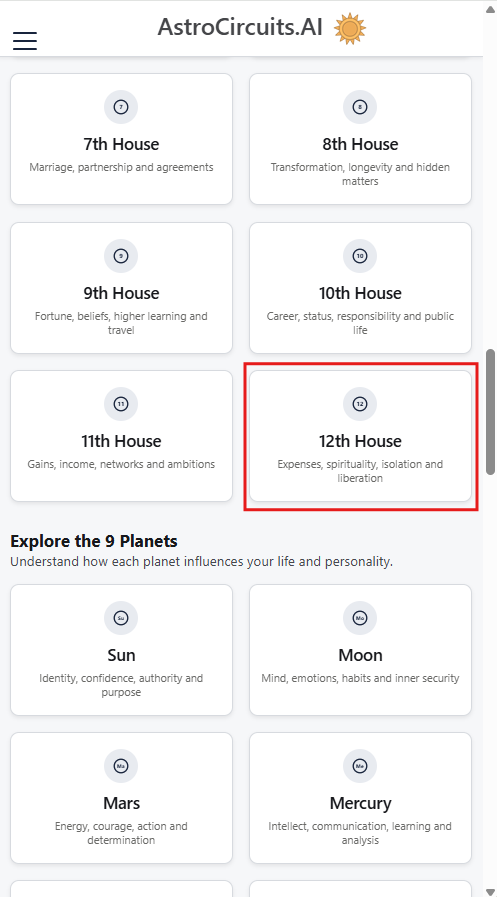Click the circled 12 icon for 12th House
This screenshot has height=897, width=497.
(360, 404)
